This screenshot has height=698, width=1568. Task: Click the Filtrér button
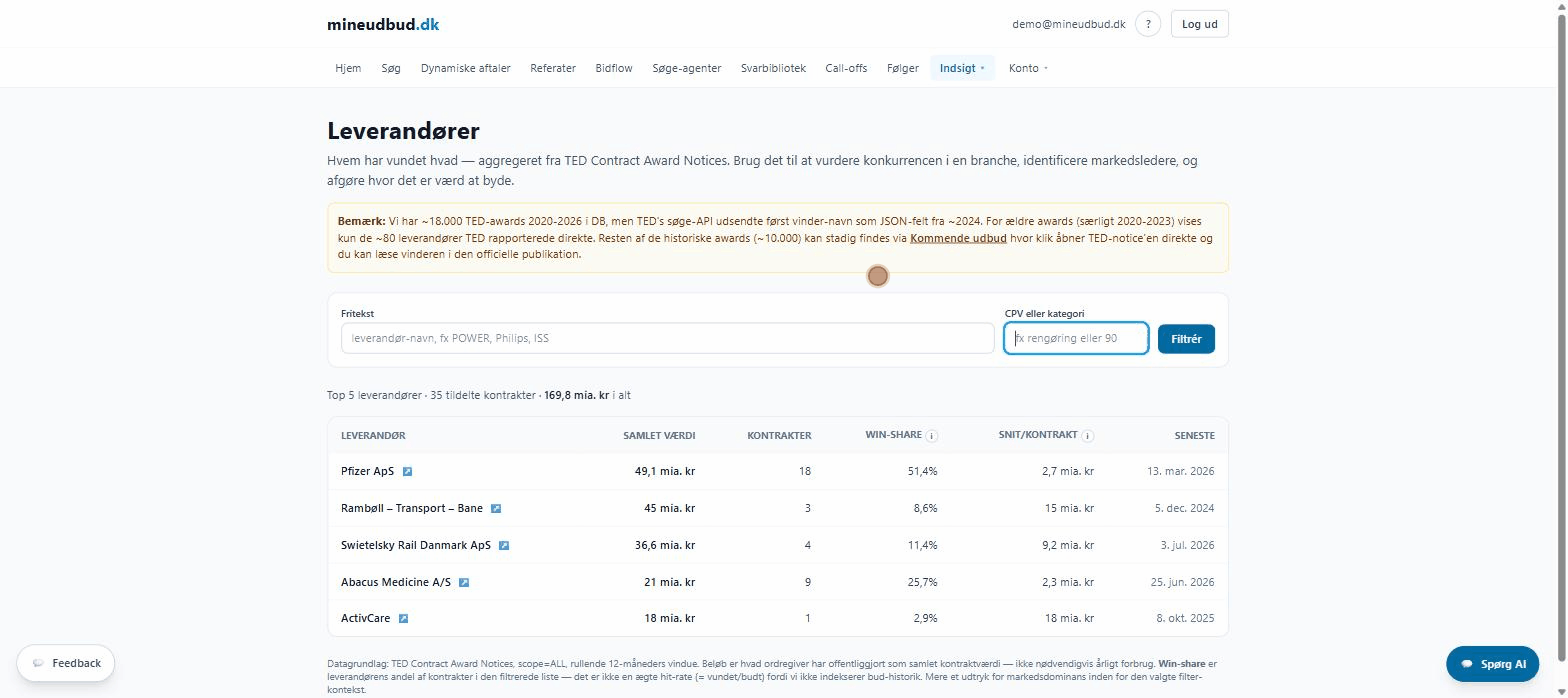coord(1186,338)
